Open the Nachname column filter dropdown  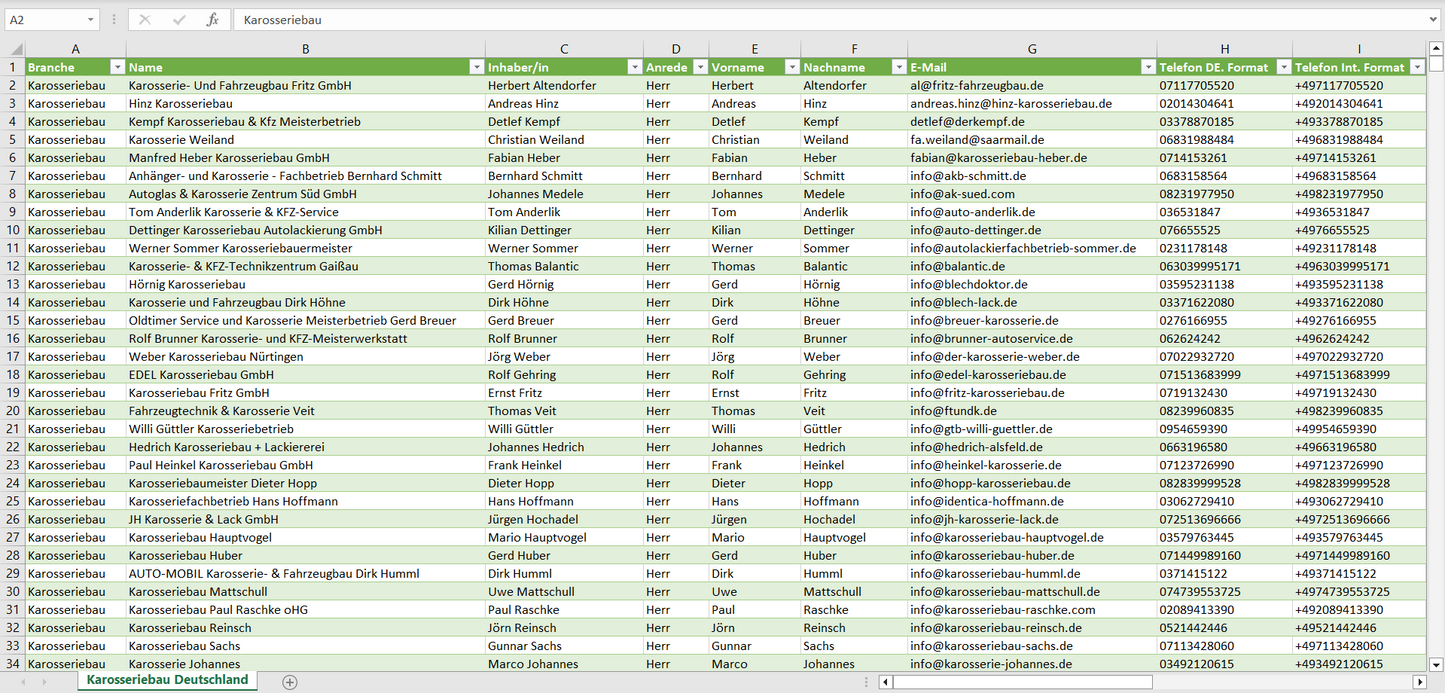click(898, 67)
